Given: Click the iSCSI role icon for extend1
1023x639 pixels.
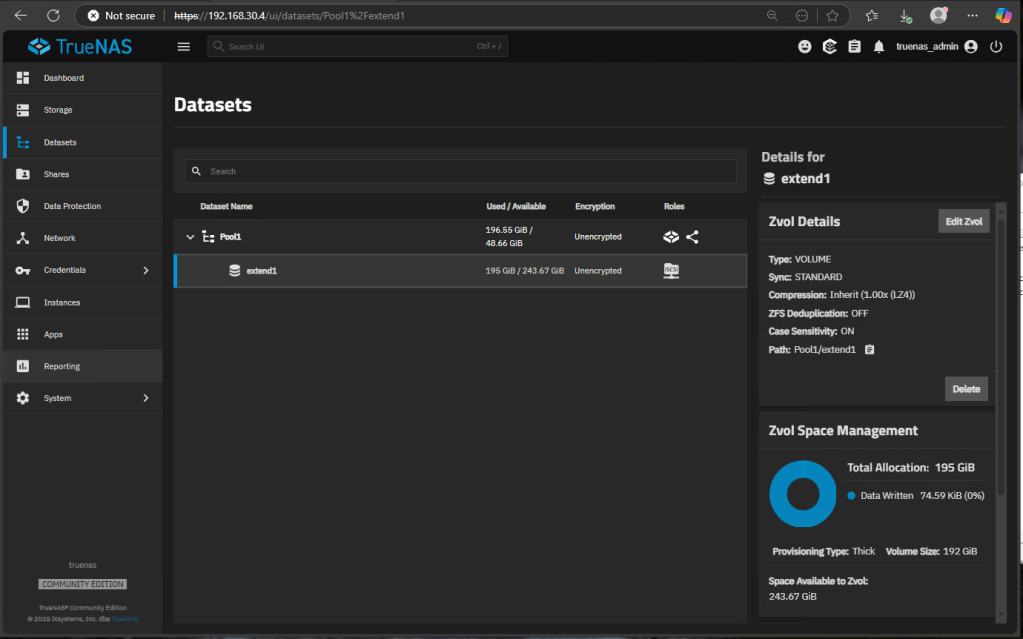Looking at the screenshot, I should click(x=671, y=271).
